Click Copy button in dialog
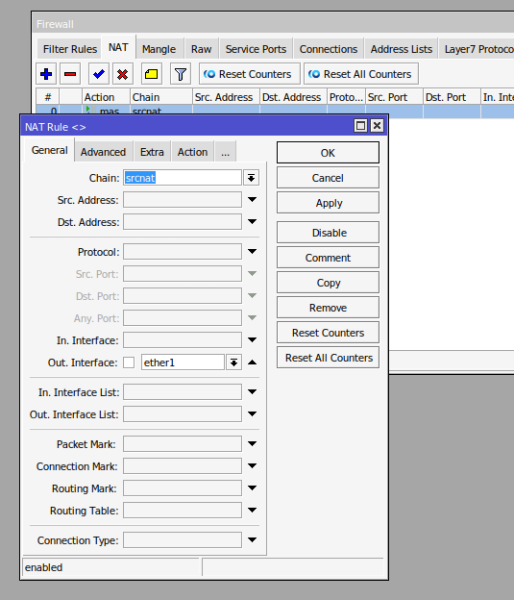The width and height of the screenshot is (514, 600). tap(328, 283)
